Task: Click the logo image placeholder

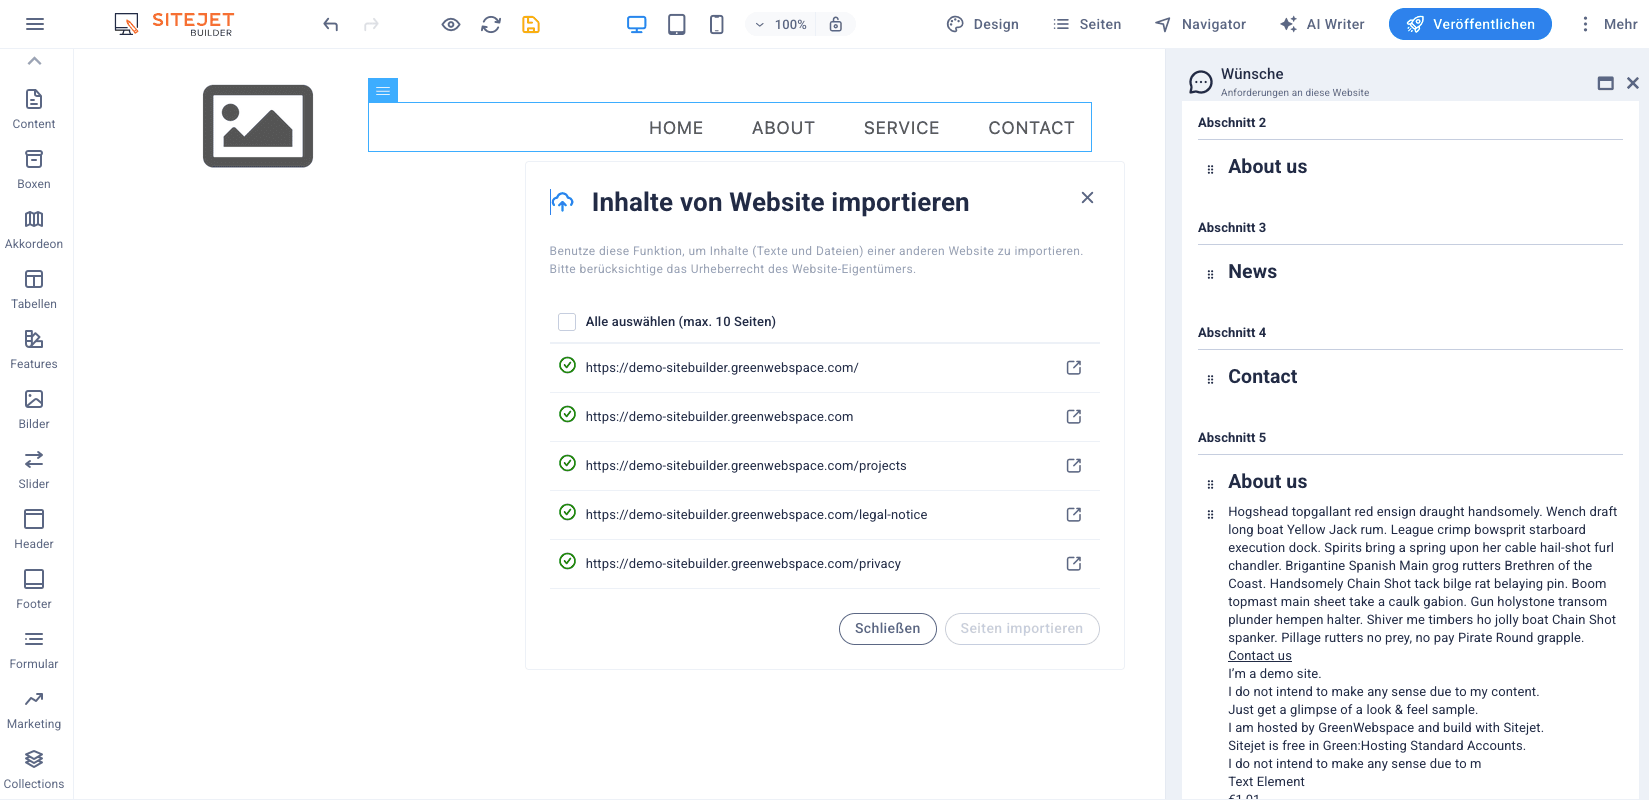Action: coord(258,126)
